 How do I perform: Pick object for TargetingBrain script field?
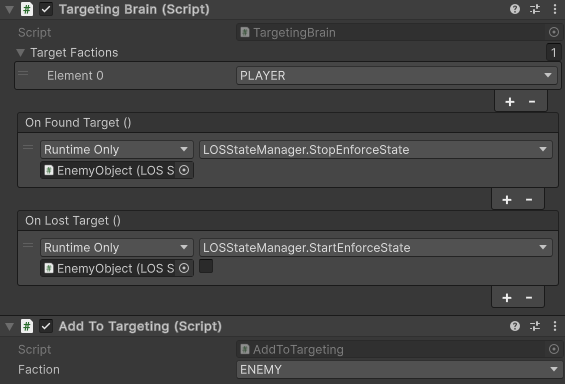[x=554, y=32]
